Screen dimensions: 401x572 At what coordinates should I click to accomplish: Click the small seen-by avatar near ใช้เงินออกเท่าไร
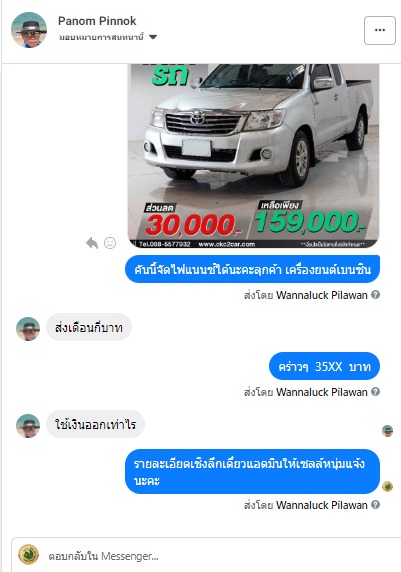[x=387, y=431]
